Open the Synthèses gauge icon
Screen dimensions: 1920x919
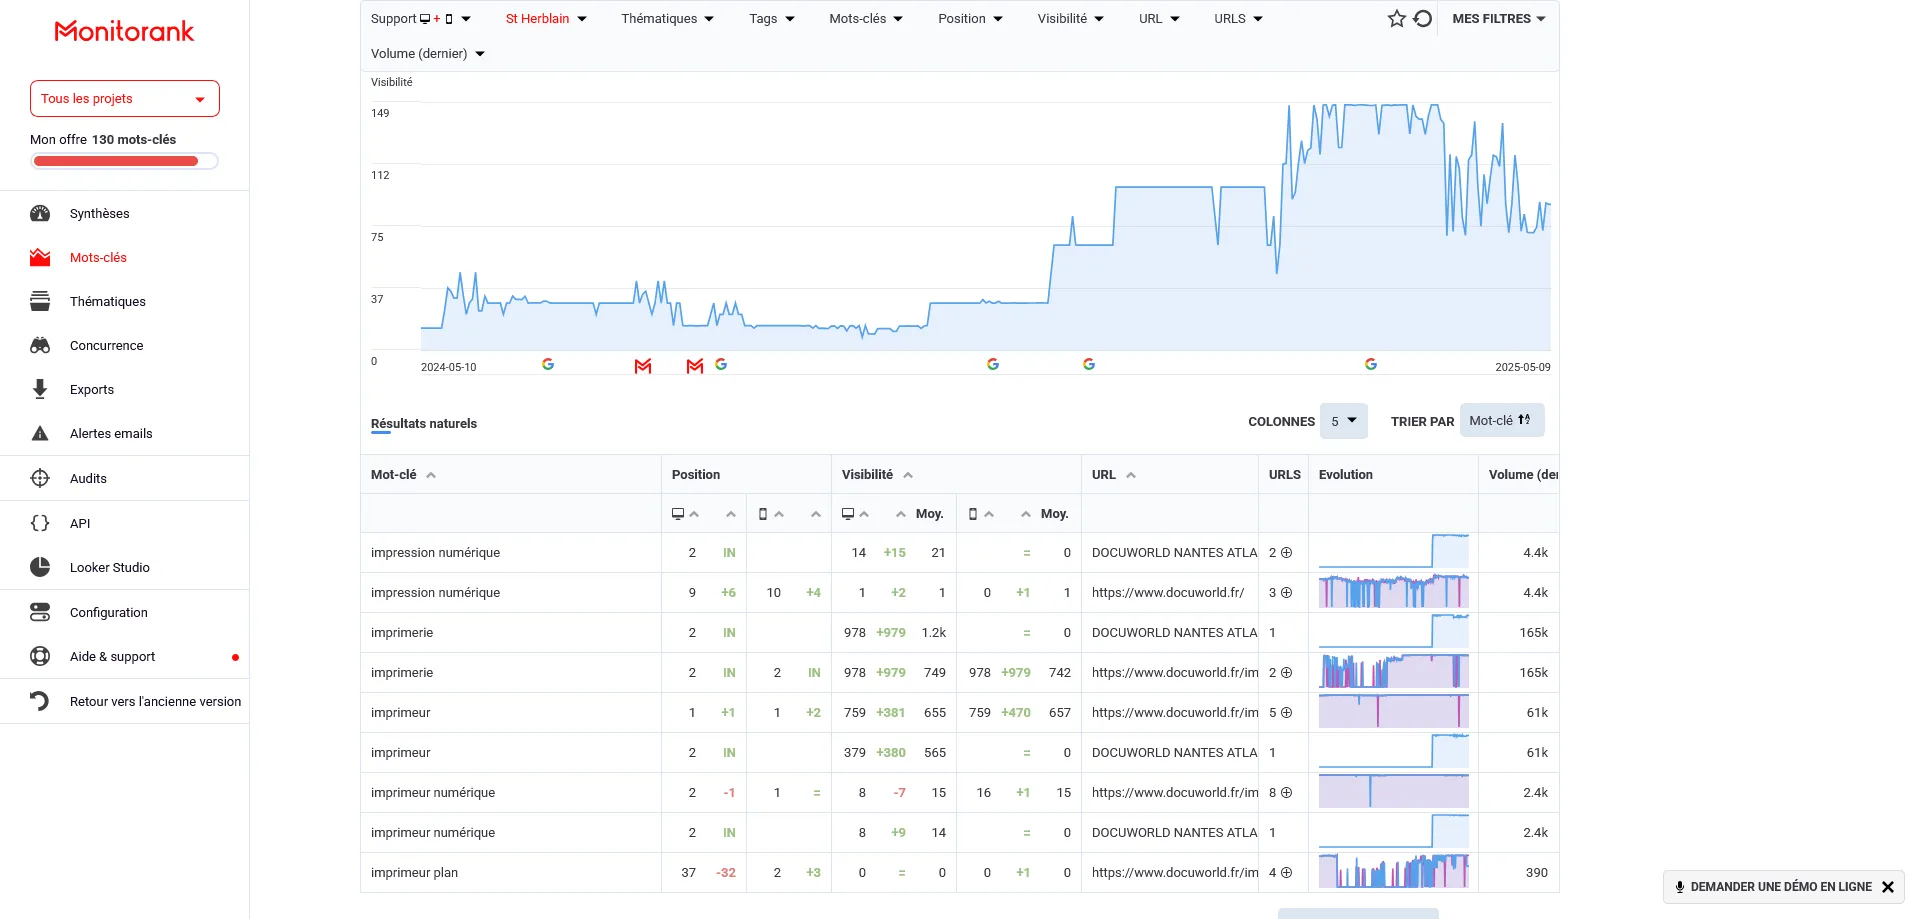point(40,213)
